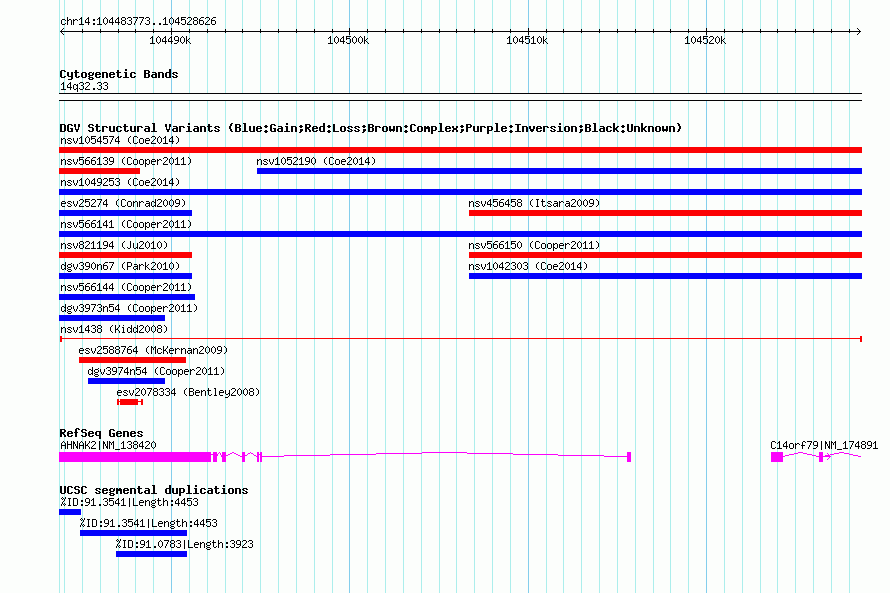Select the nsv1049253 (Coe2014) blue gain bar
This screenshot has width=890, height=593.
pos(460,192)
